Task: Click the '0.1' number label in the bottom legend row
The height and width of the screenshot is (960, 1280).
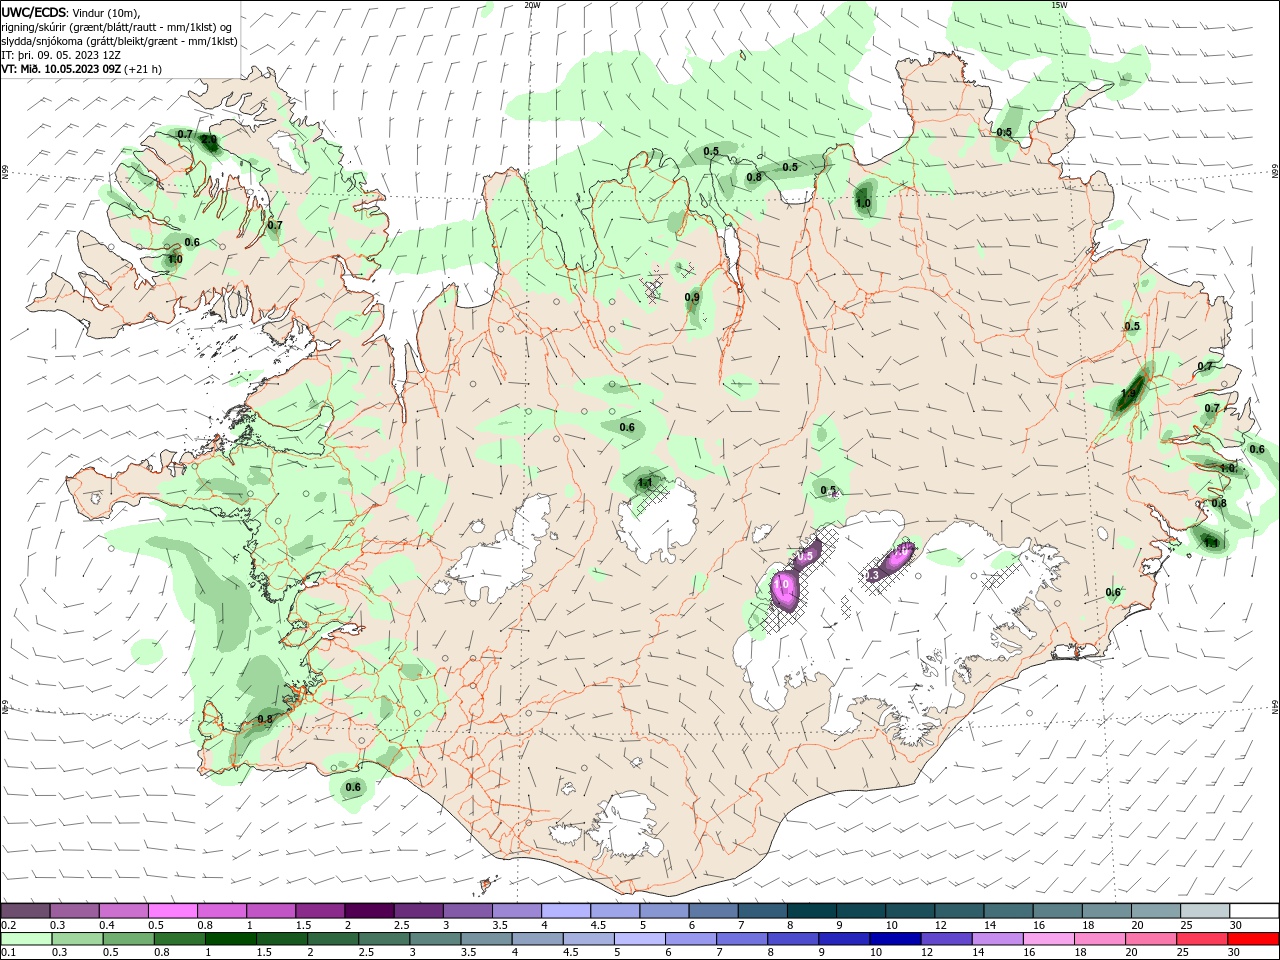Action: 9,953
